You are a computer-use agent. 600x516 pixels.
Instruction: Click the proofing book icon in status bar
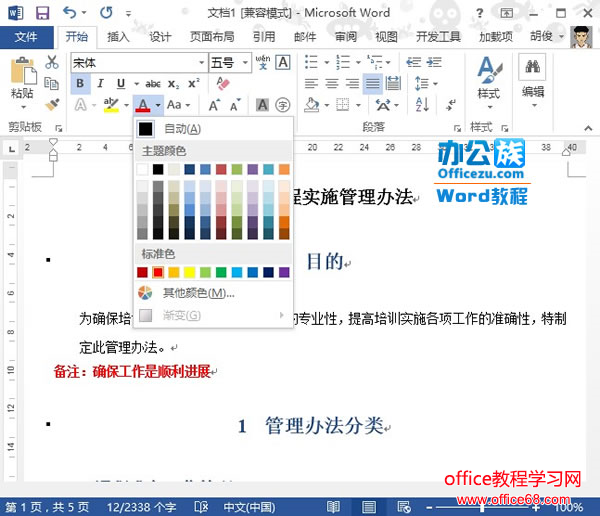201,507
